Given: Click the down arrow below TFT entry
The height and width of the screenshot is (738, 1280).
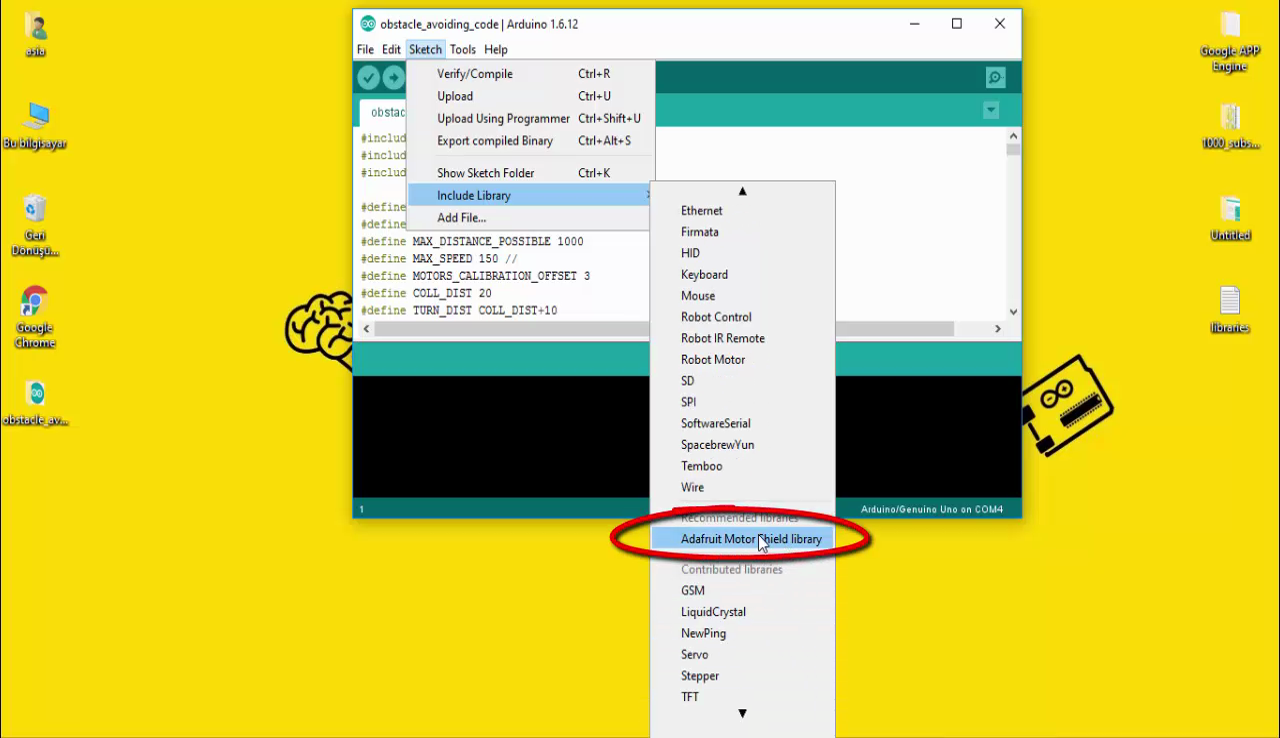Looking at the screenshot, I should tap(742, 713).
